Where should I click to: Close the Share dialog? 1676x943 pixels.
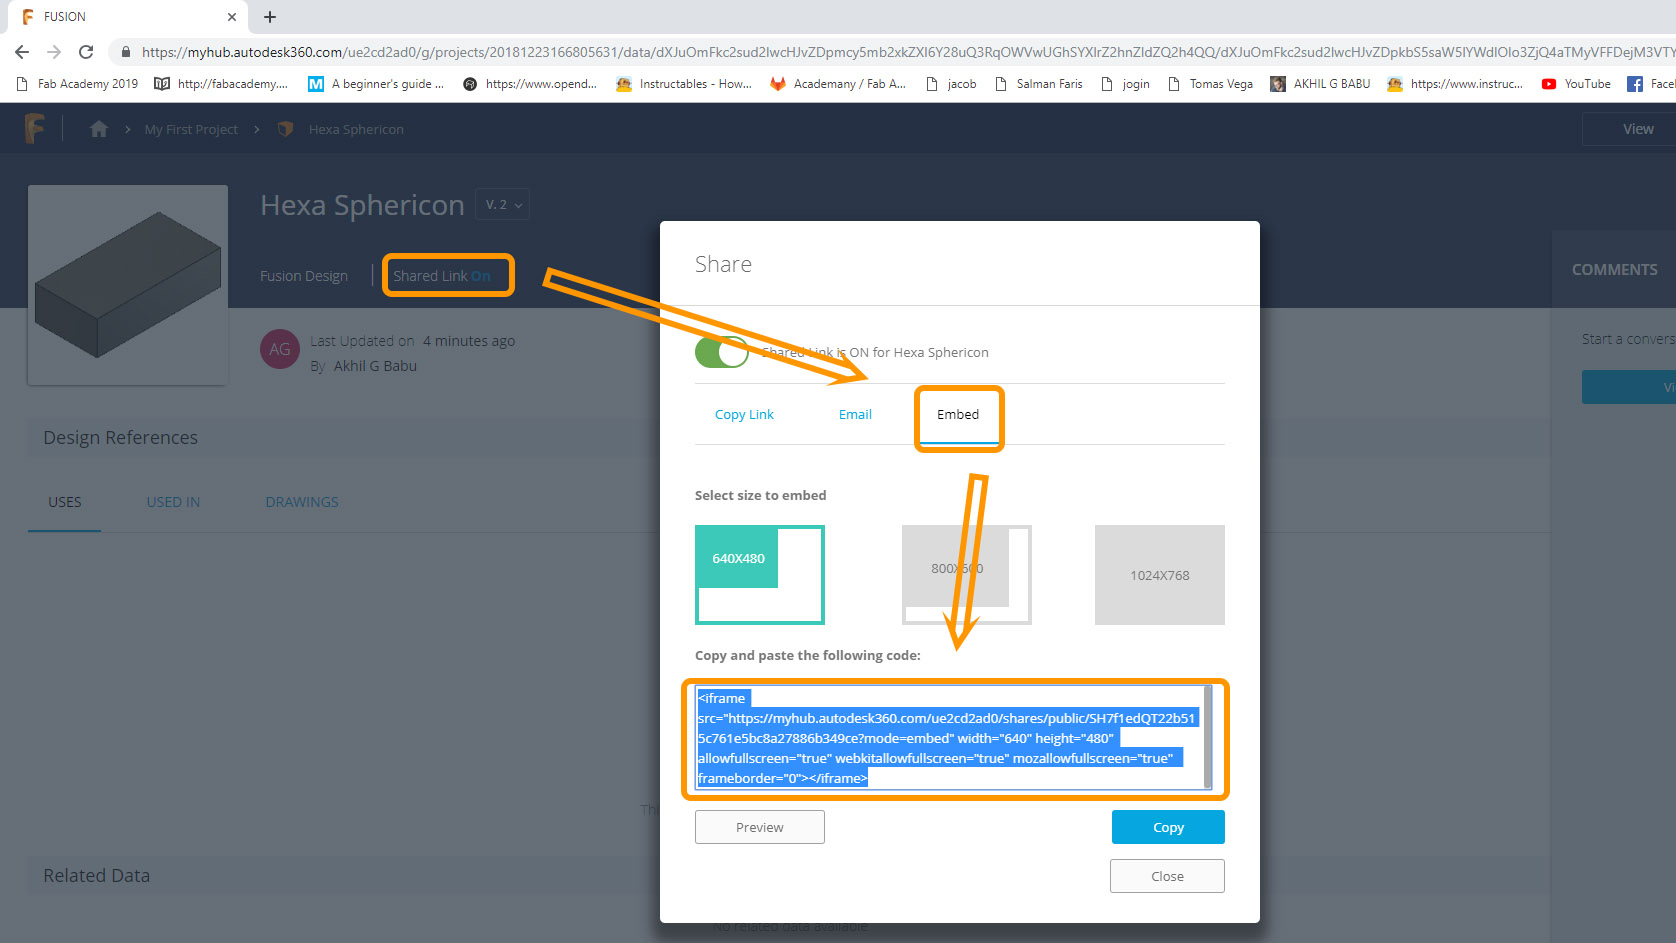[x=1167, y=876]
